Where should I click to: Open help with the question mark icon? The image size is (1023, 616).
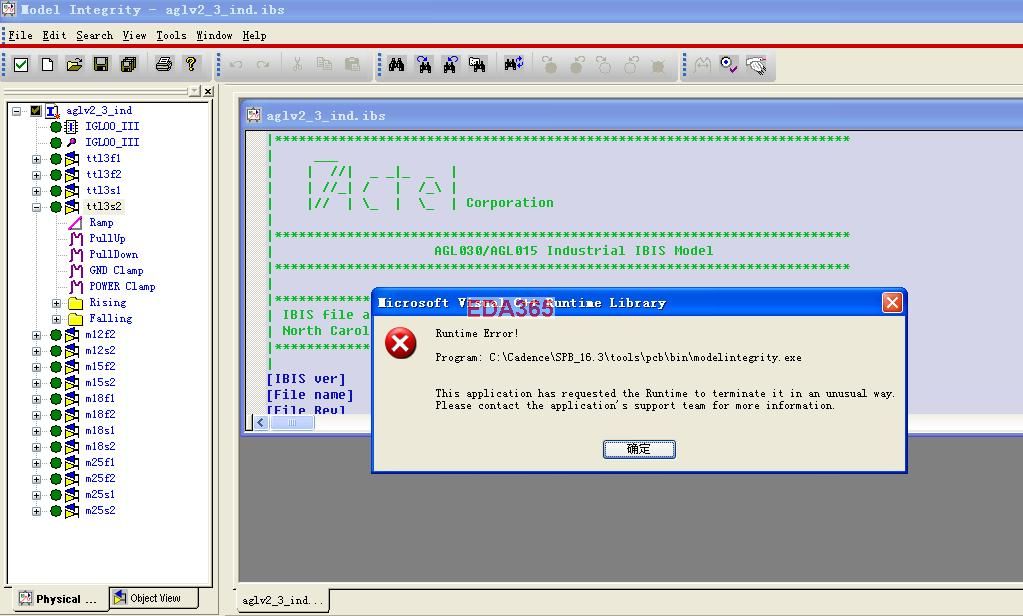point(191,64)
